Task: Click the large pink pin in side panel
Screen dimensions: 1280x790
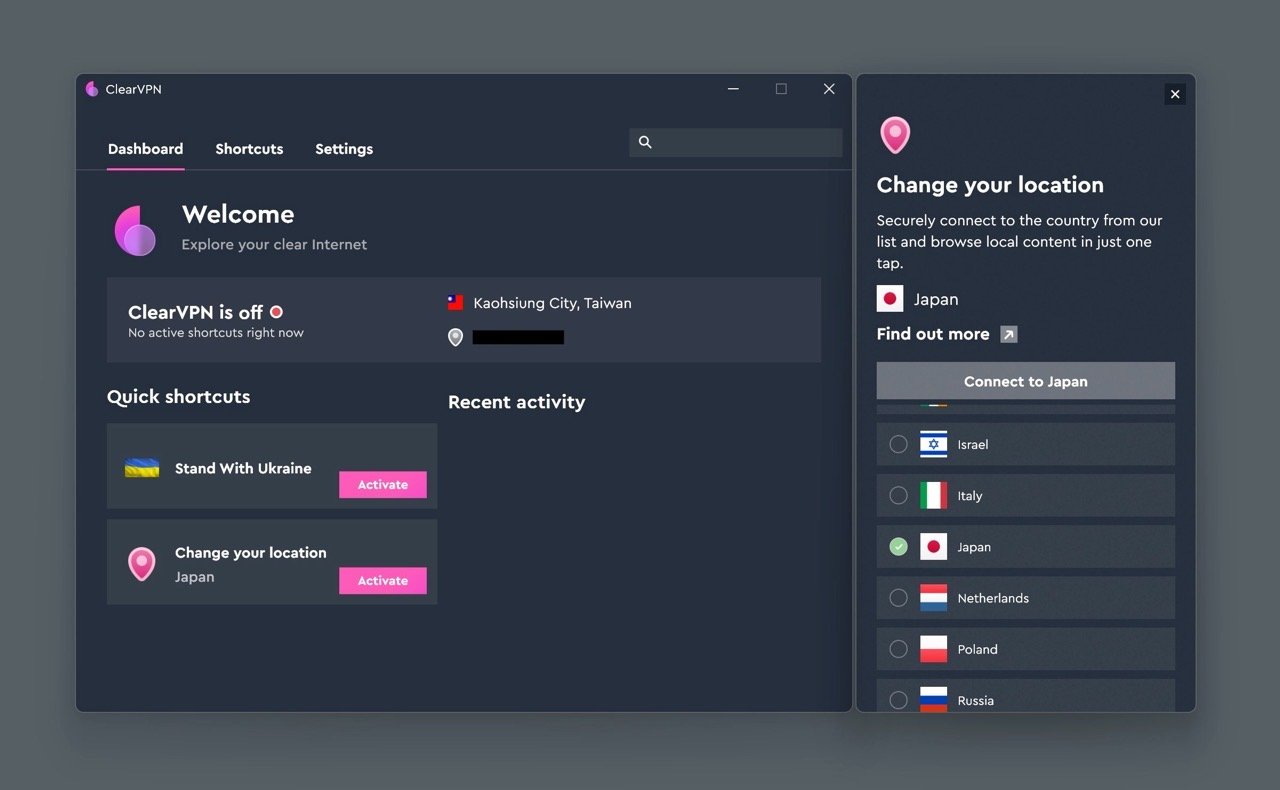Action: pyautogui.click(x=895, y=135)
